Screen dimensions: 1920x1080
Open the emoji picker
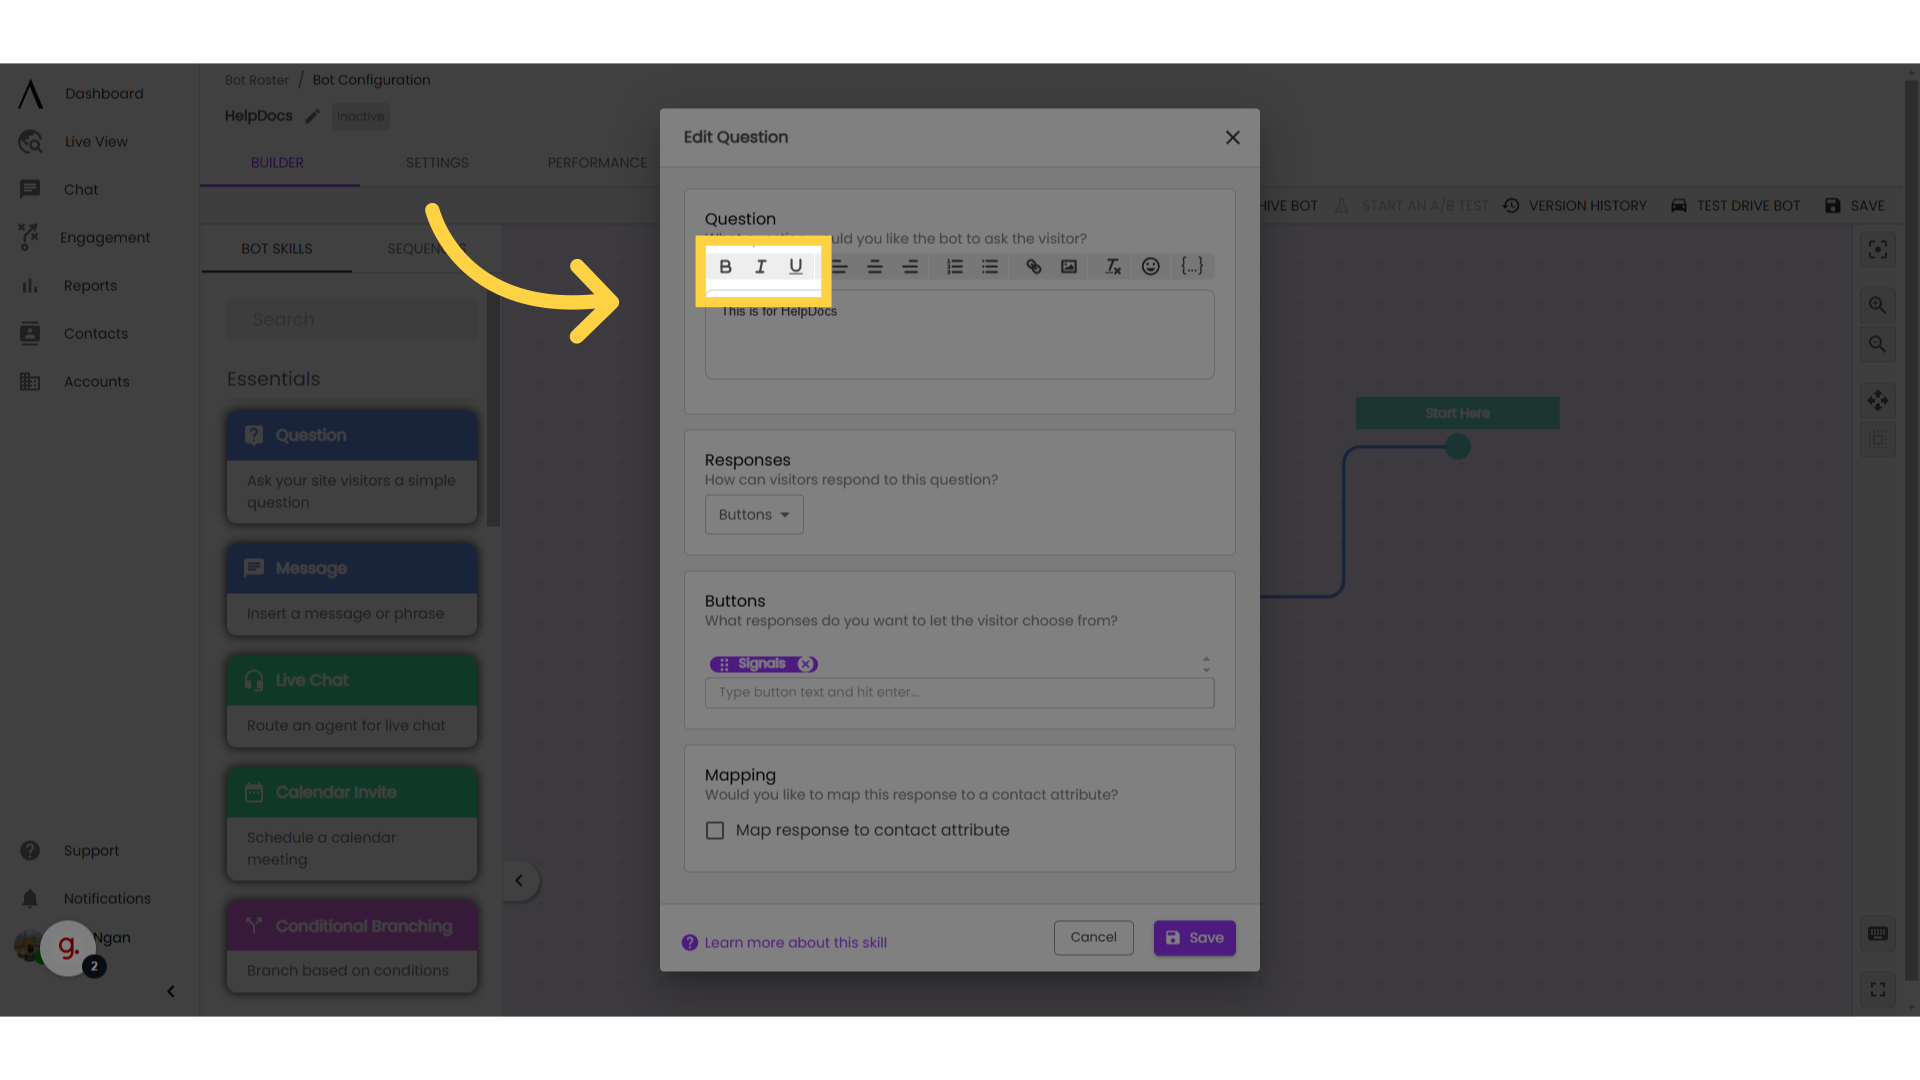click(x=1151, y=267)
